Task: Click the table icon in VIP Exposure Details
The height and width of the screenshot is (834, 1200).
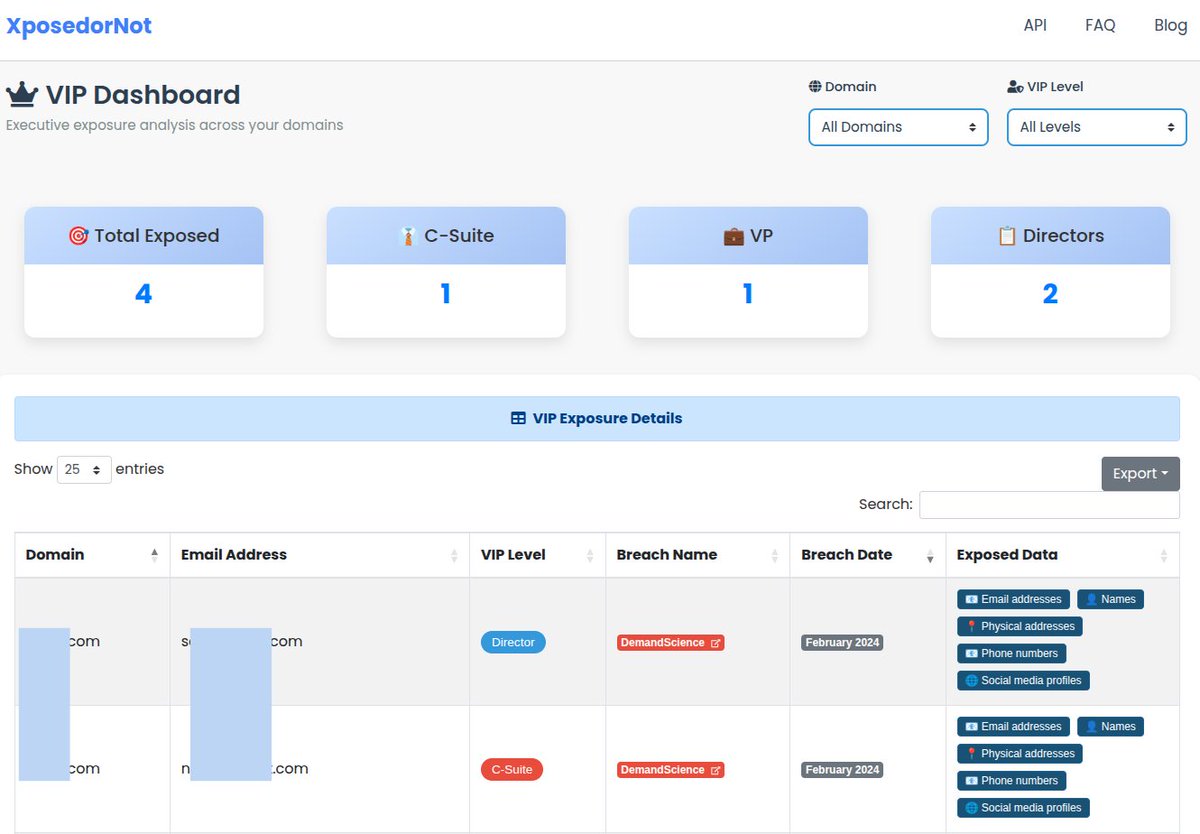Action: coord(518,419)
